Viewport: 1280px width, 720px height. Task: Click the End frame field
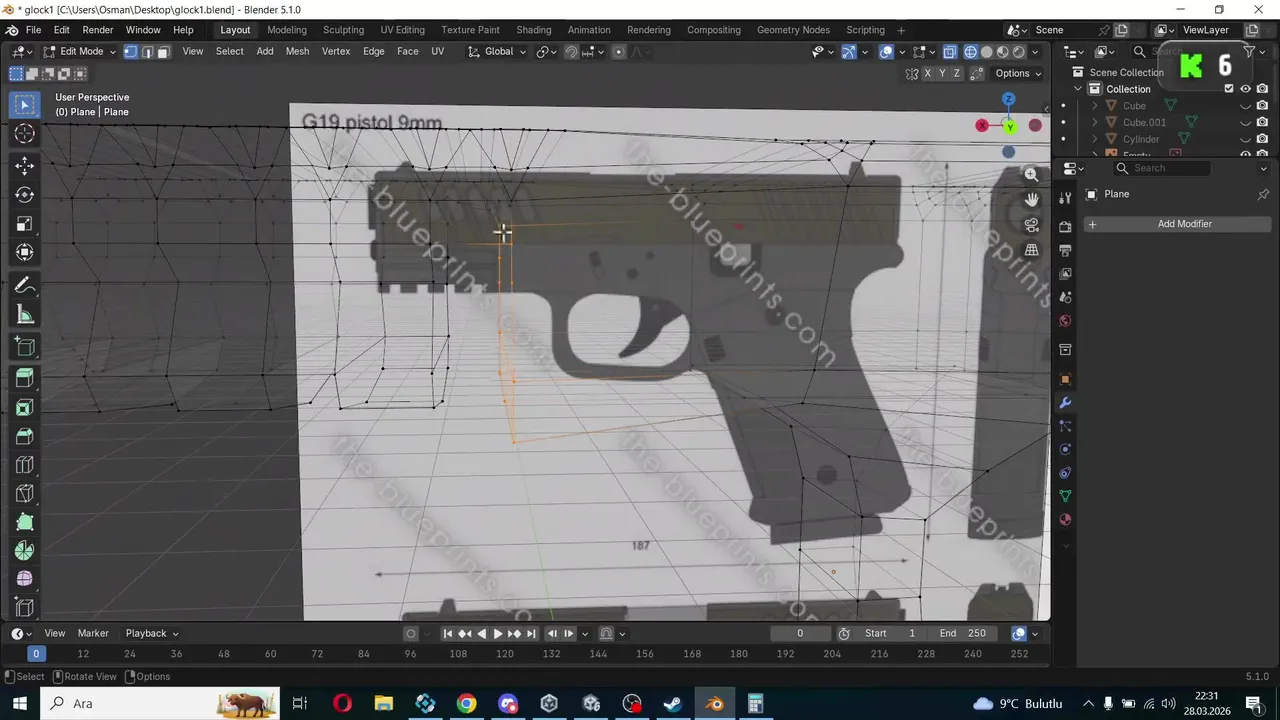click(962, 633)
